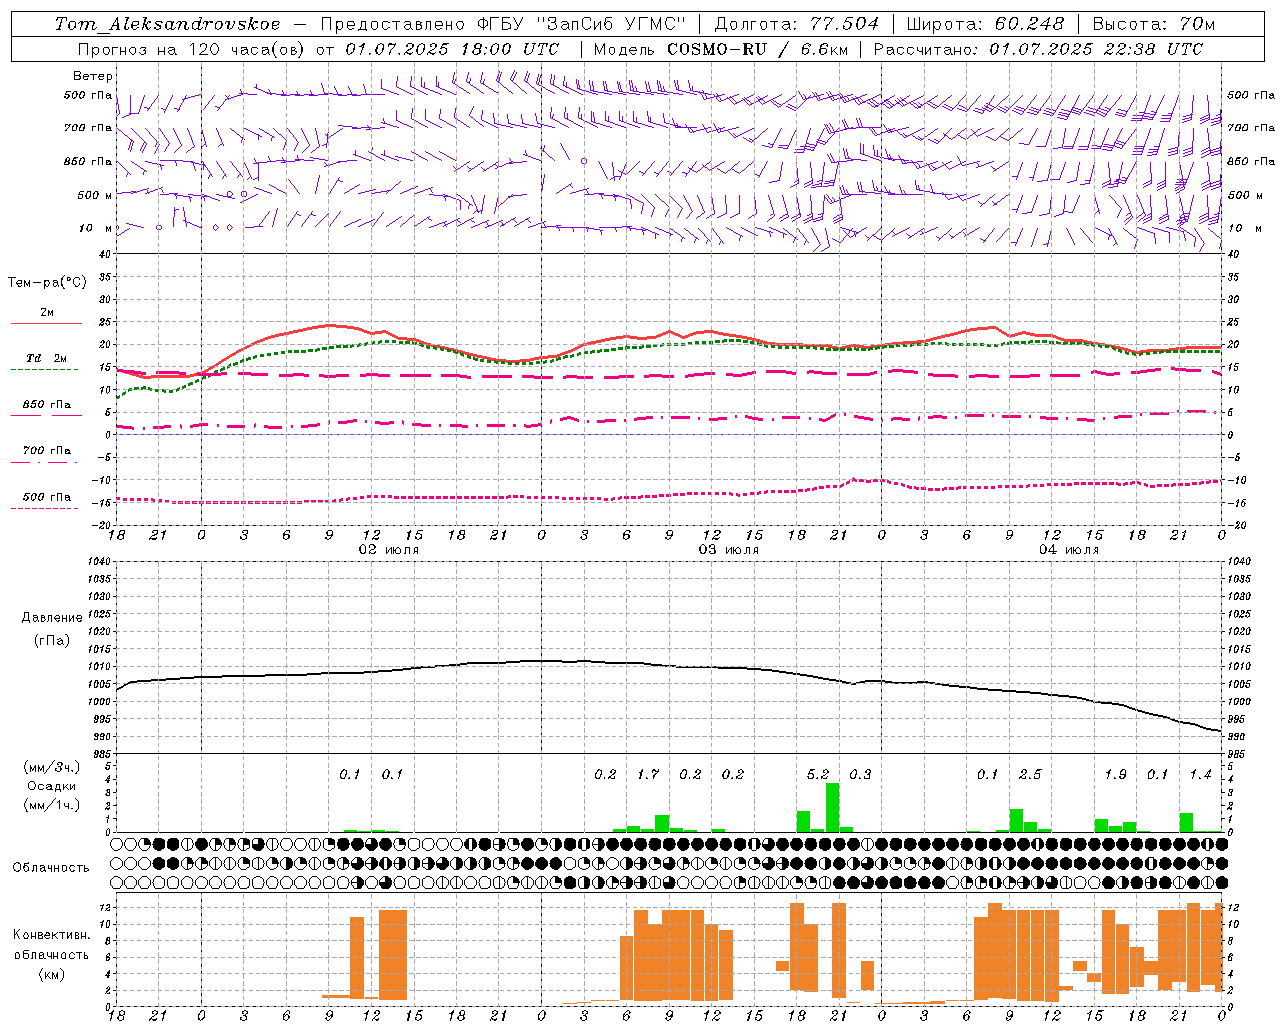Viewport: 1280px width, 1024px height.
Task: Click the 700 гПа temperature legend entry
Action: click(46, 451)
